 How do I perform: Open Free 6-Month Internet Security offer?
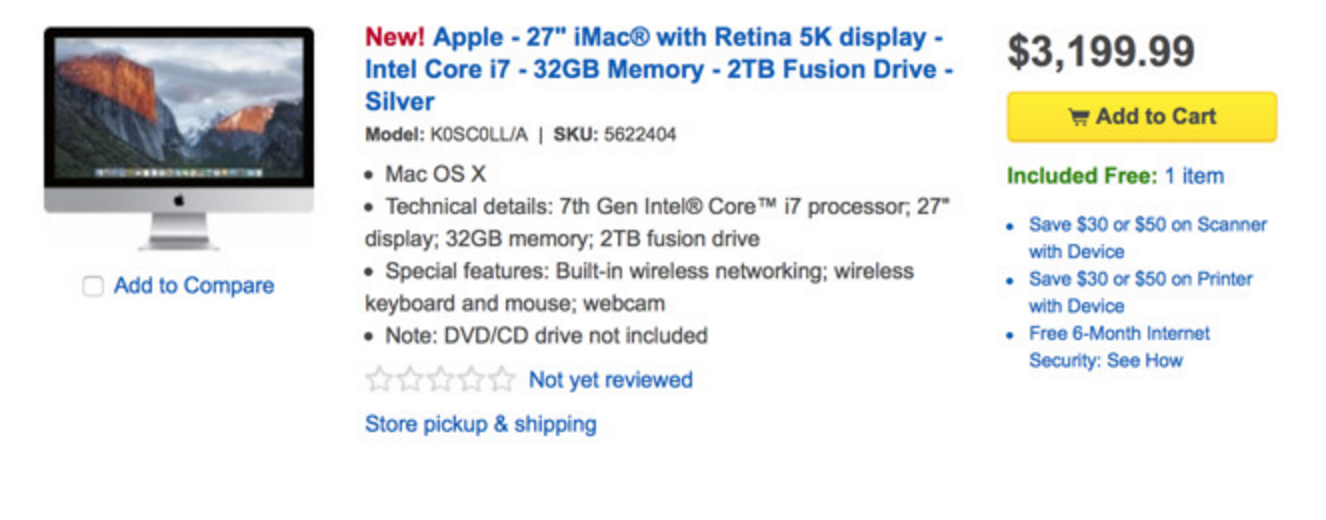point(1119,347)
